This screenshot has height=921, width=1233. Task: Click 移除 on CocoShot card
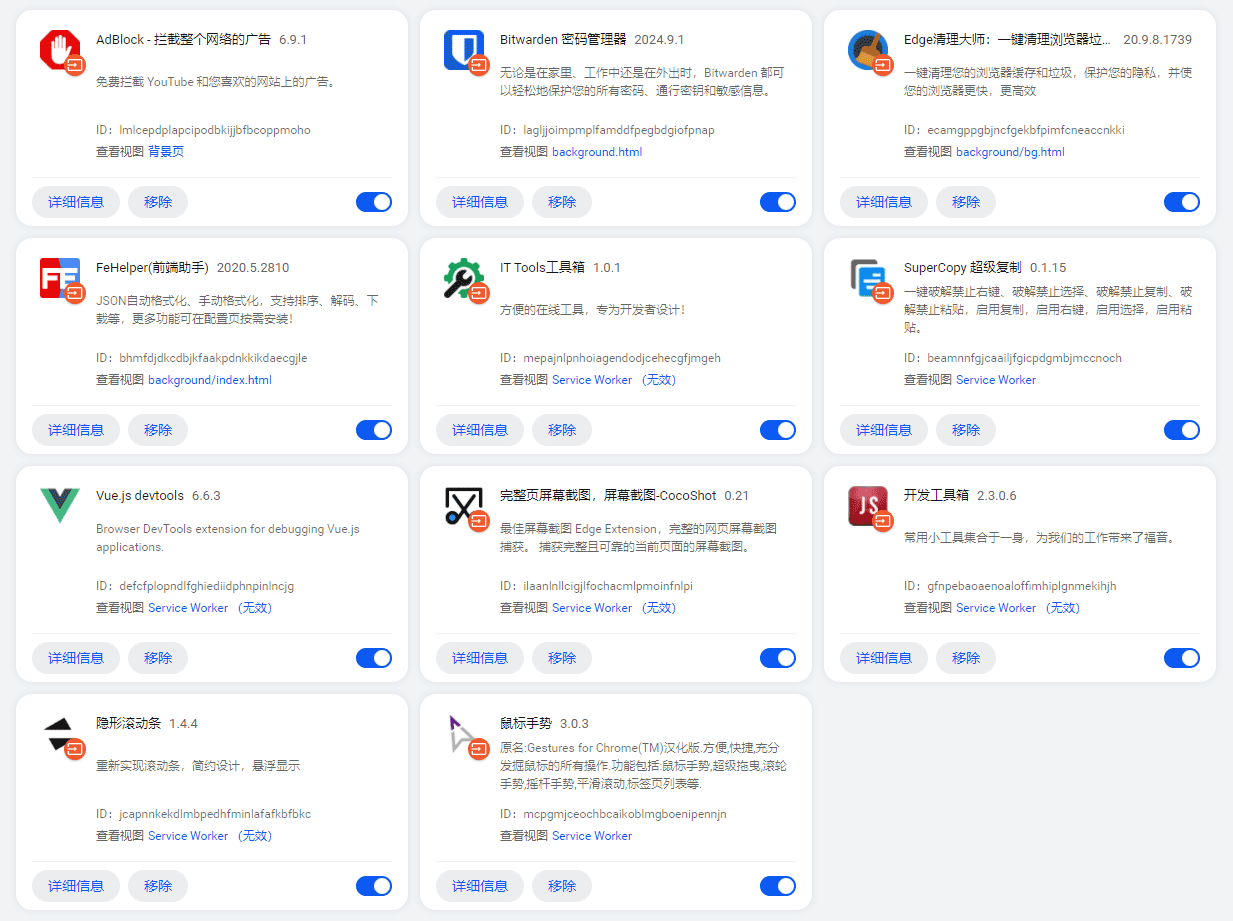point(562,658)
